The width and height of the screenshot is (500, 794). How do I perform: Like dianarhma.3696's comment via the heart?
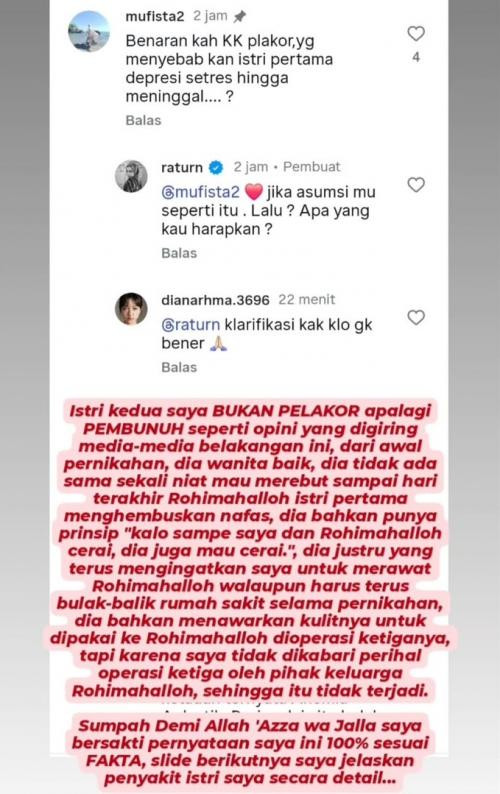[416, 317]
